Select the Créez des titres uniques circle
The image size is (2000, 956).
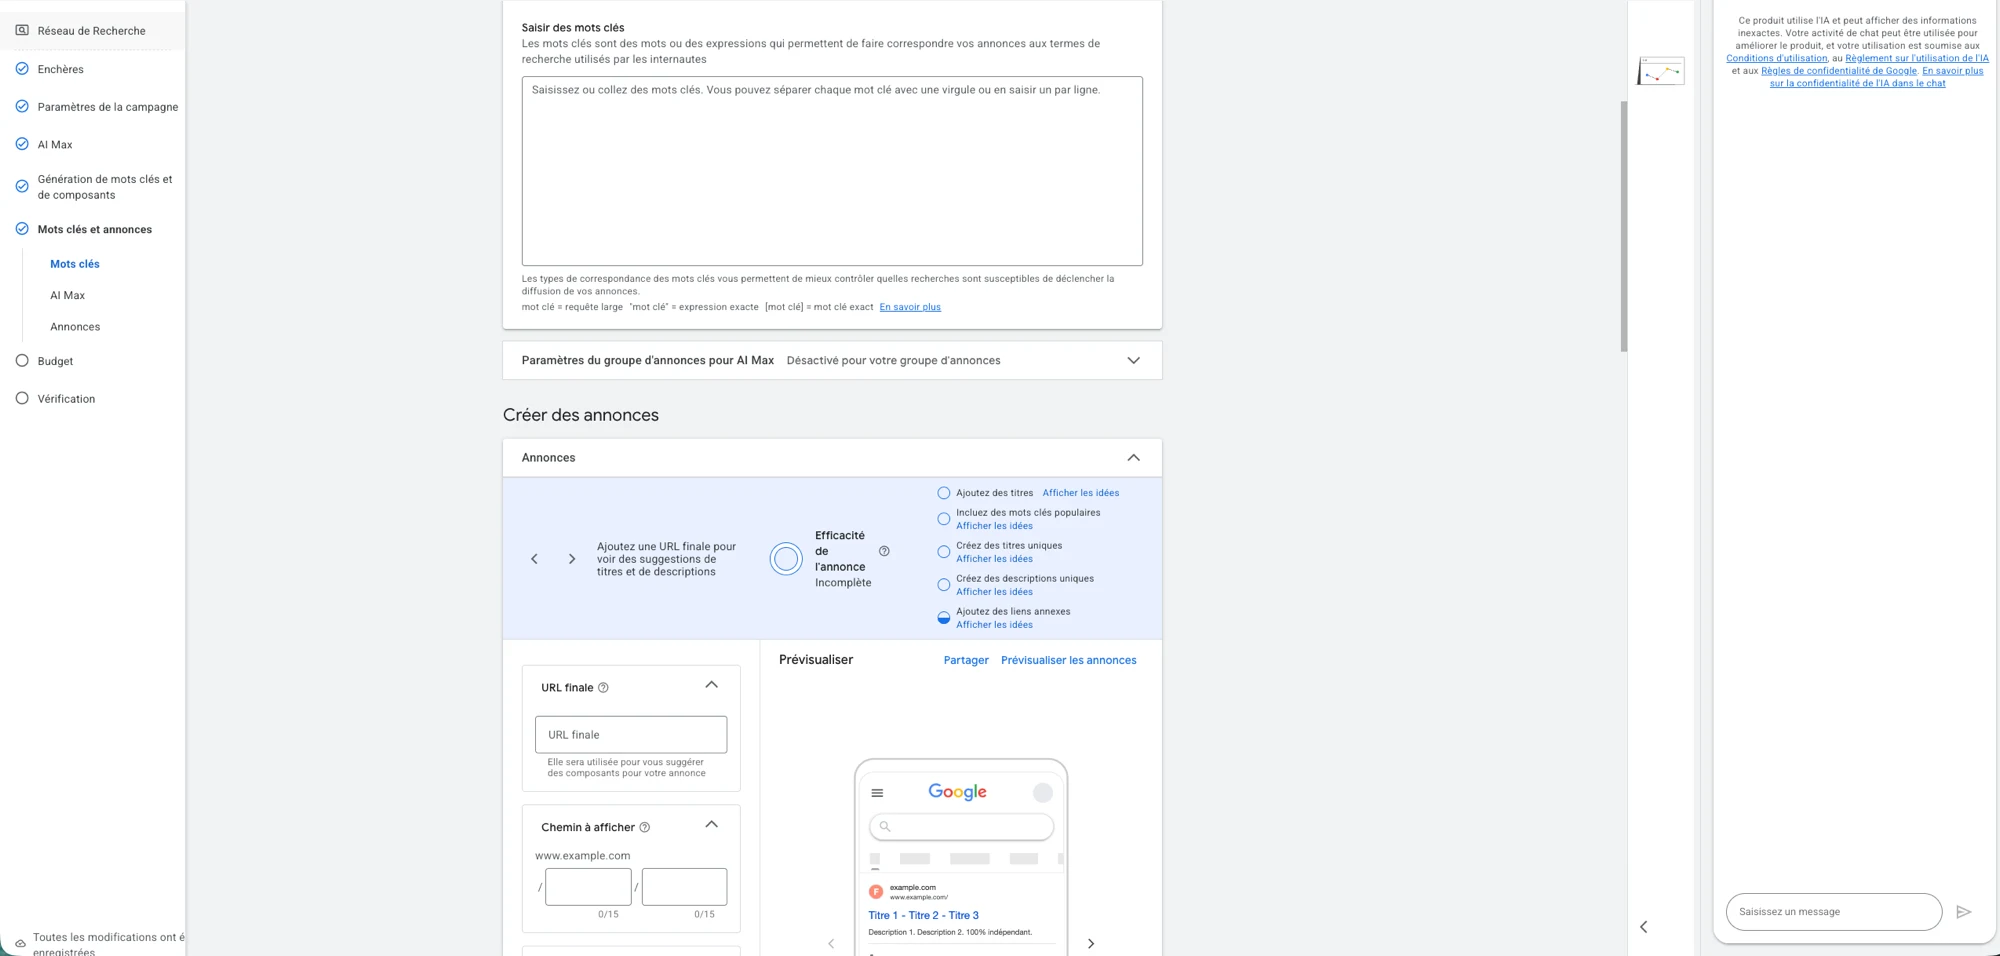(944, 552)
